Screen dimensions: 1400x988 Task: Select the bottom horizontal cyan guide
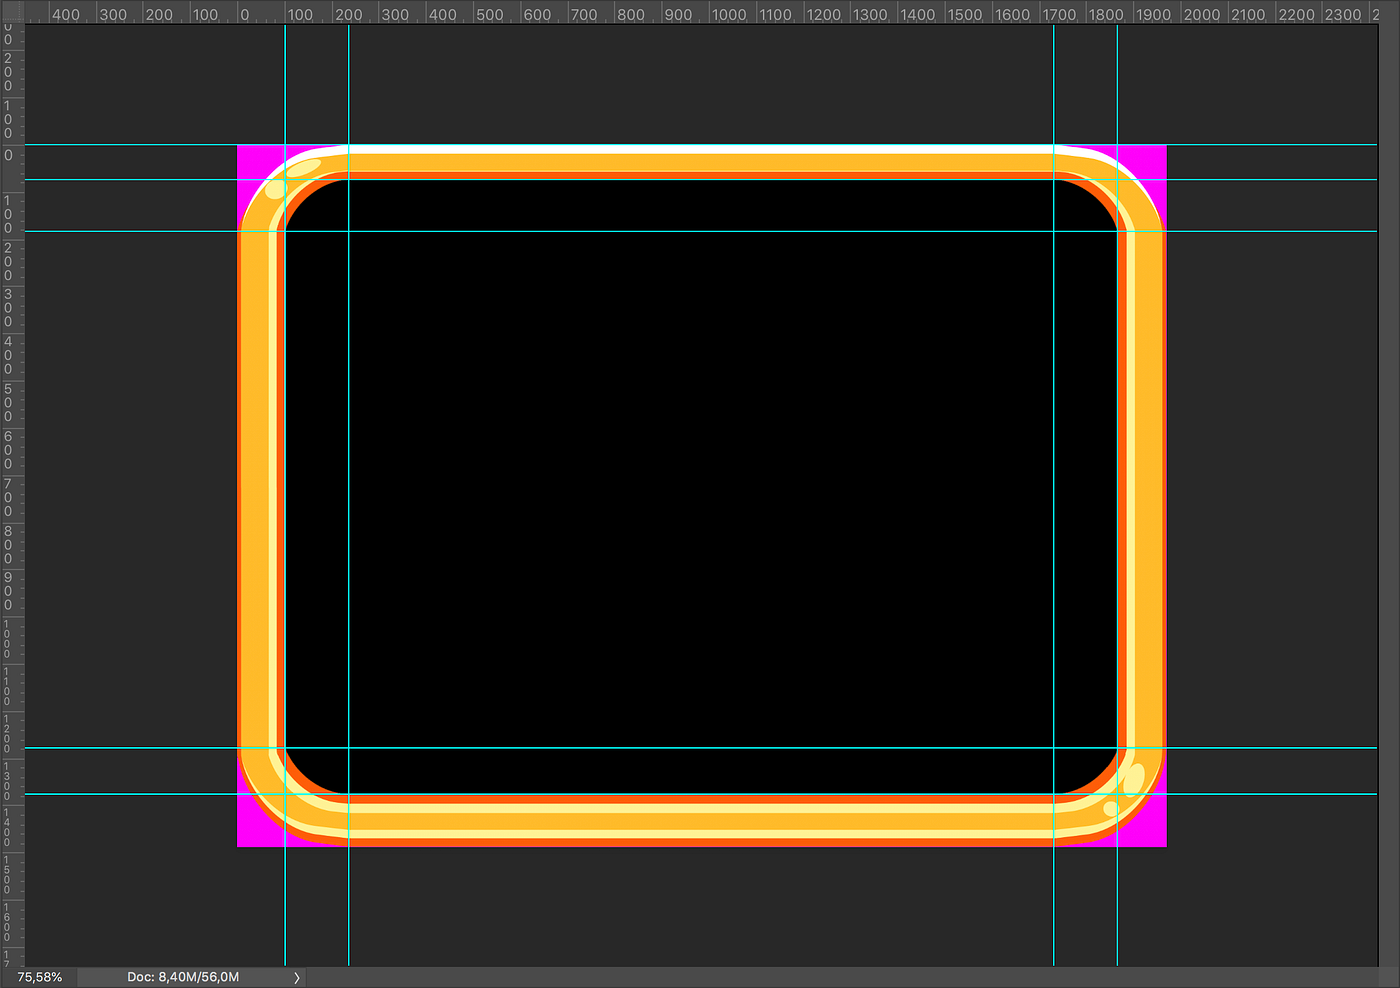(x=700, y=796)
